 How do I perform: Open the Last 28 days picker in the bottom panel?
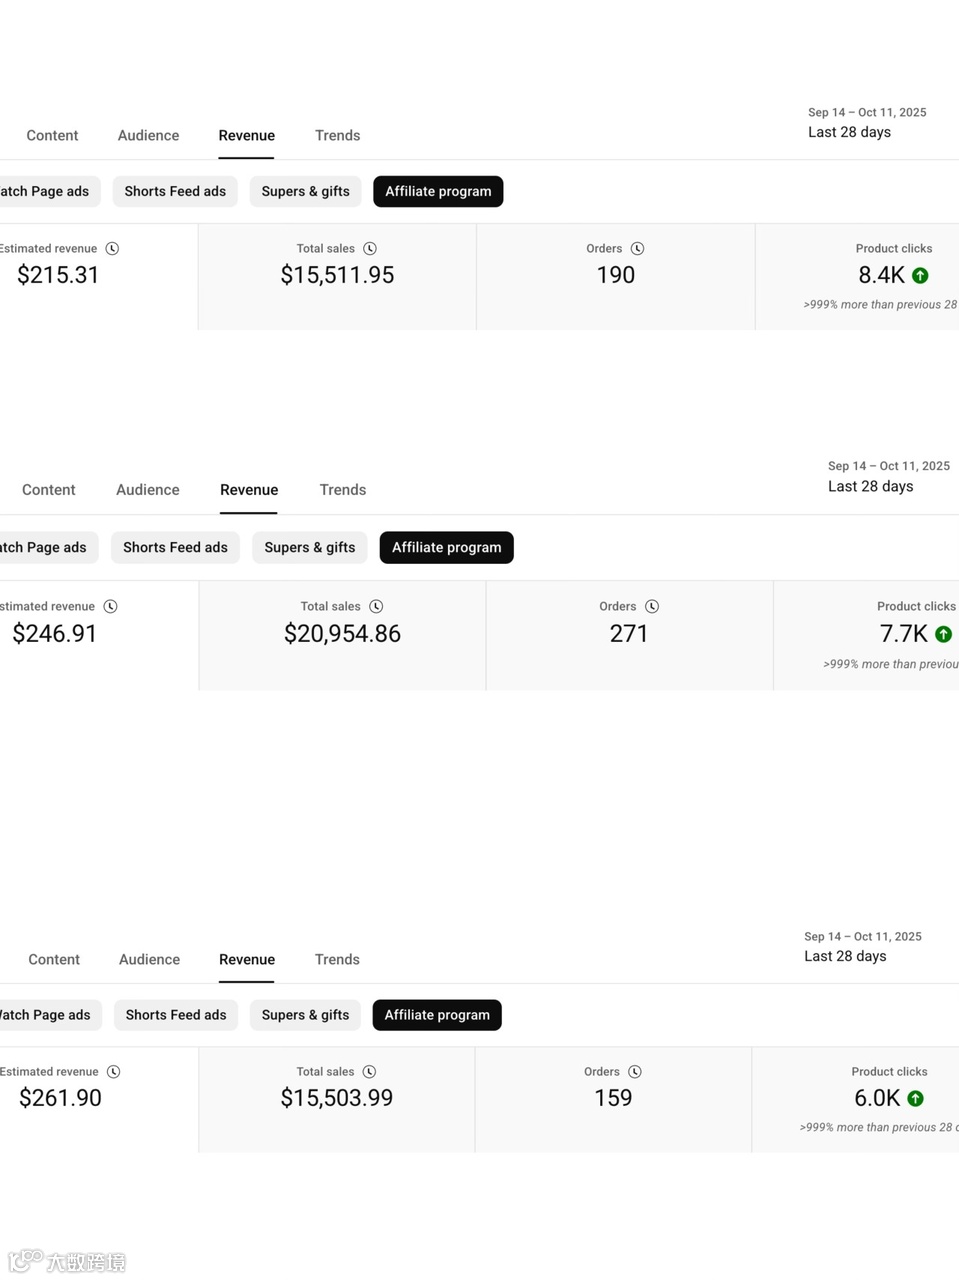coord(845,956)
